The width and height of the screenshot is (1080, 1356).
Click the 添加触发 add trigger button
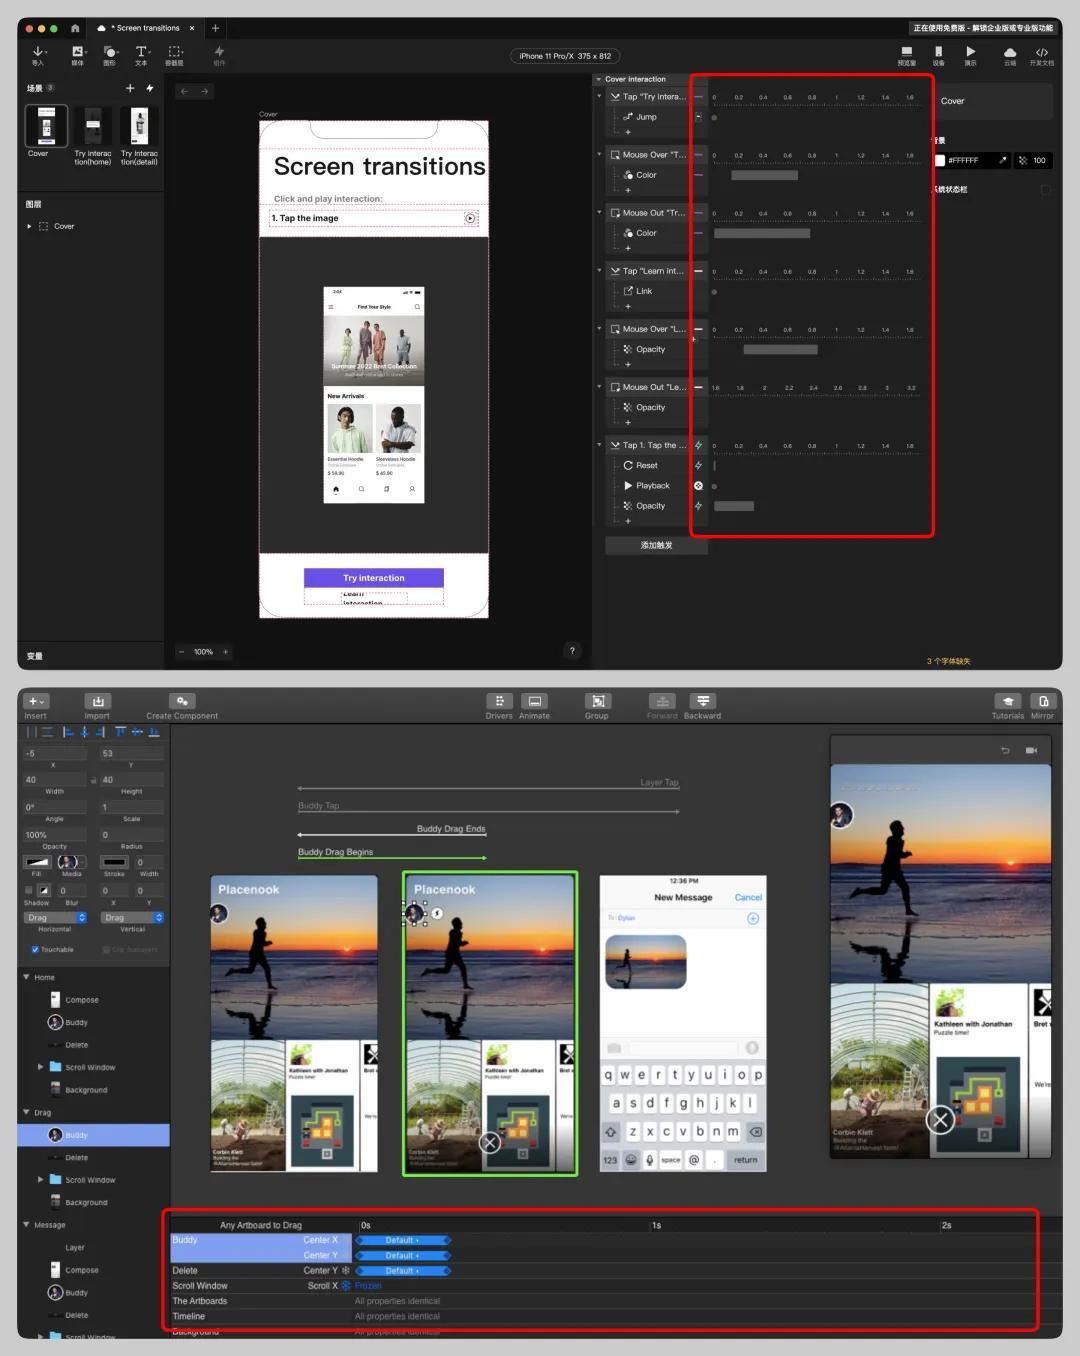656,545
